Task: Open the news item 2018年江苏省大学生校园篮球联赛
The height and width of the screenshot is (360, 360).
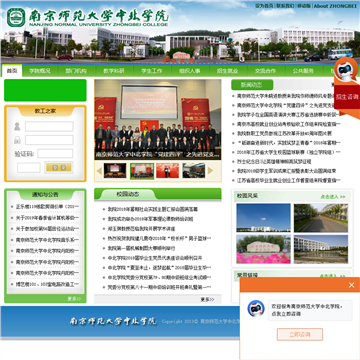Action: point(289,152)
